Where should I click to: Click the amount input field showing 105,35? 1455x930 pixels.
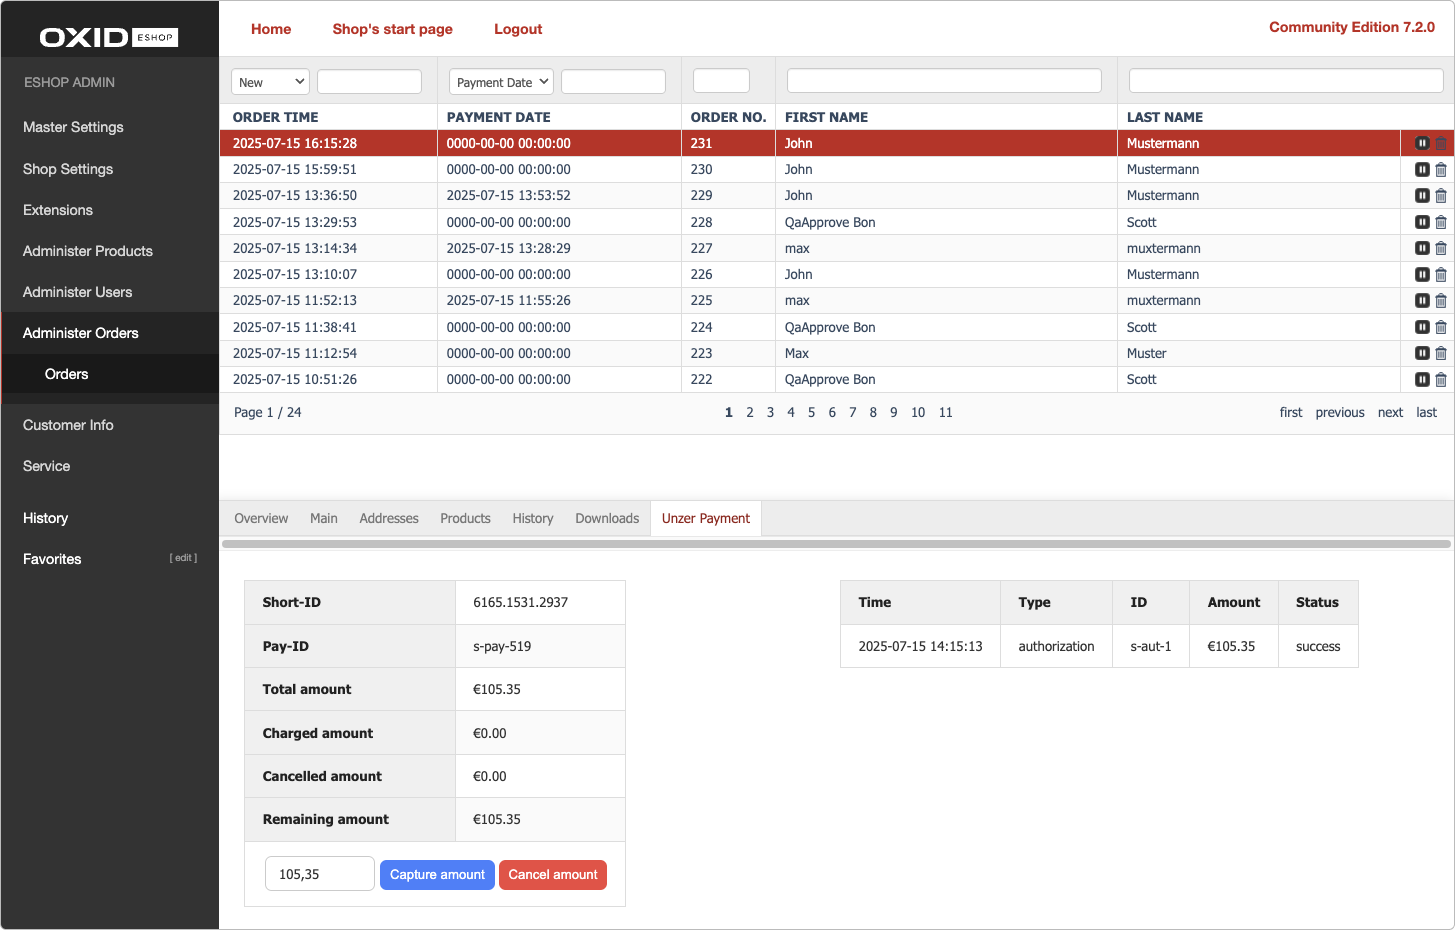tap(319, 874)
